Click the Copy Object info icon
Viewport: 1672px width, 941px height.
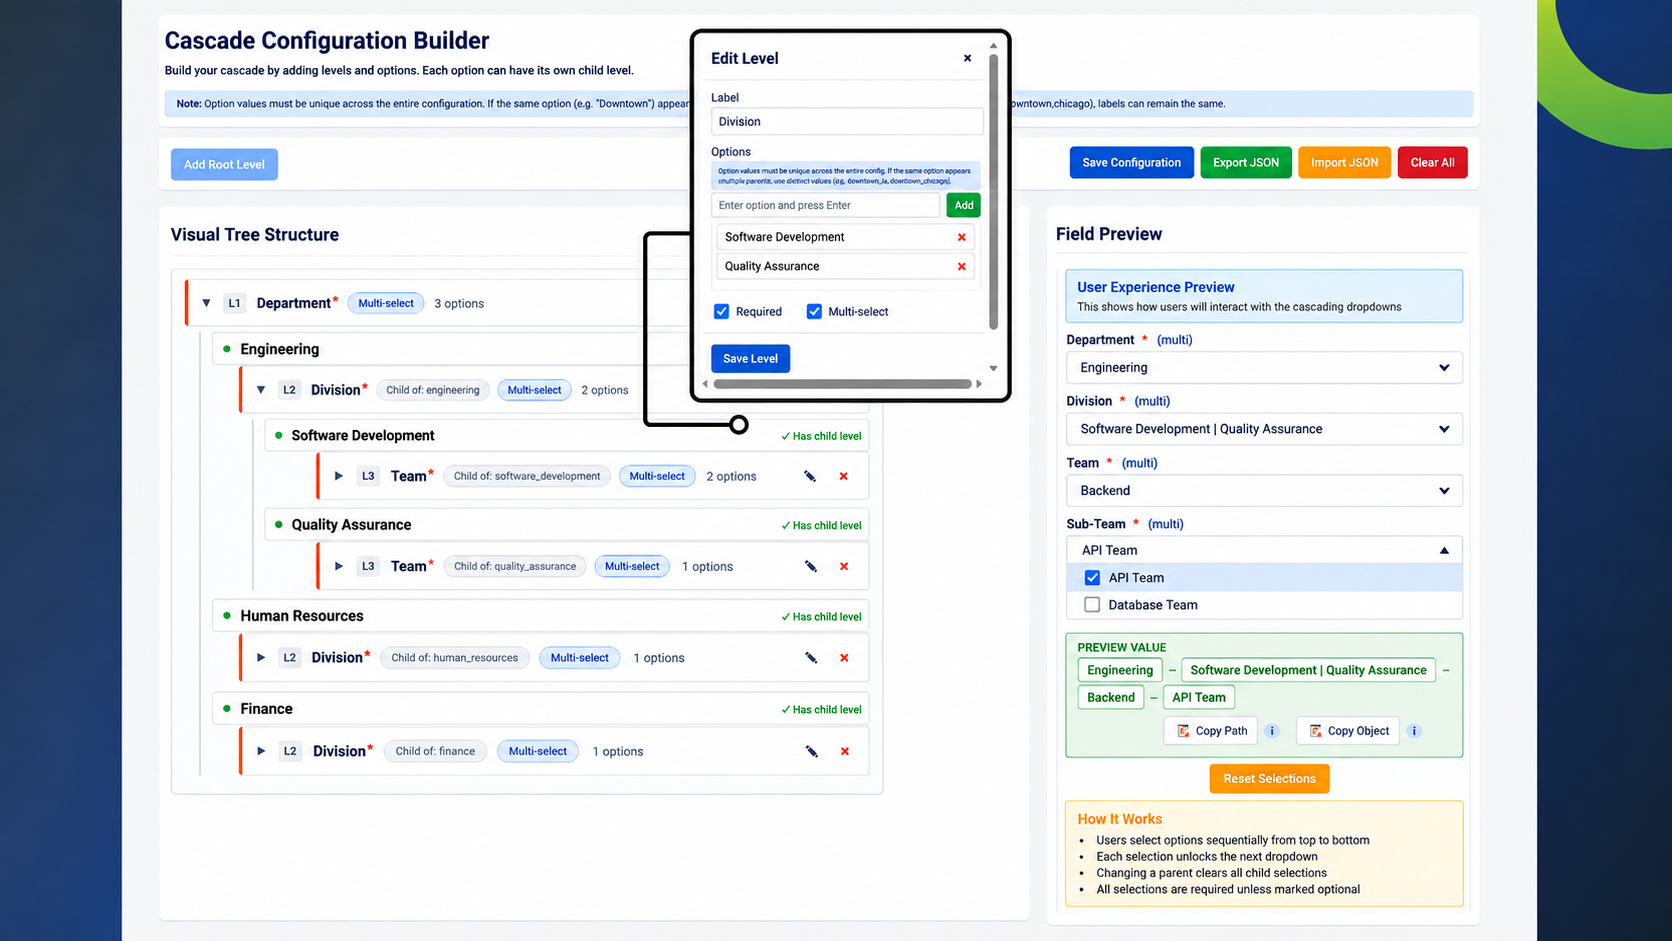coord(1414,731)
